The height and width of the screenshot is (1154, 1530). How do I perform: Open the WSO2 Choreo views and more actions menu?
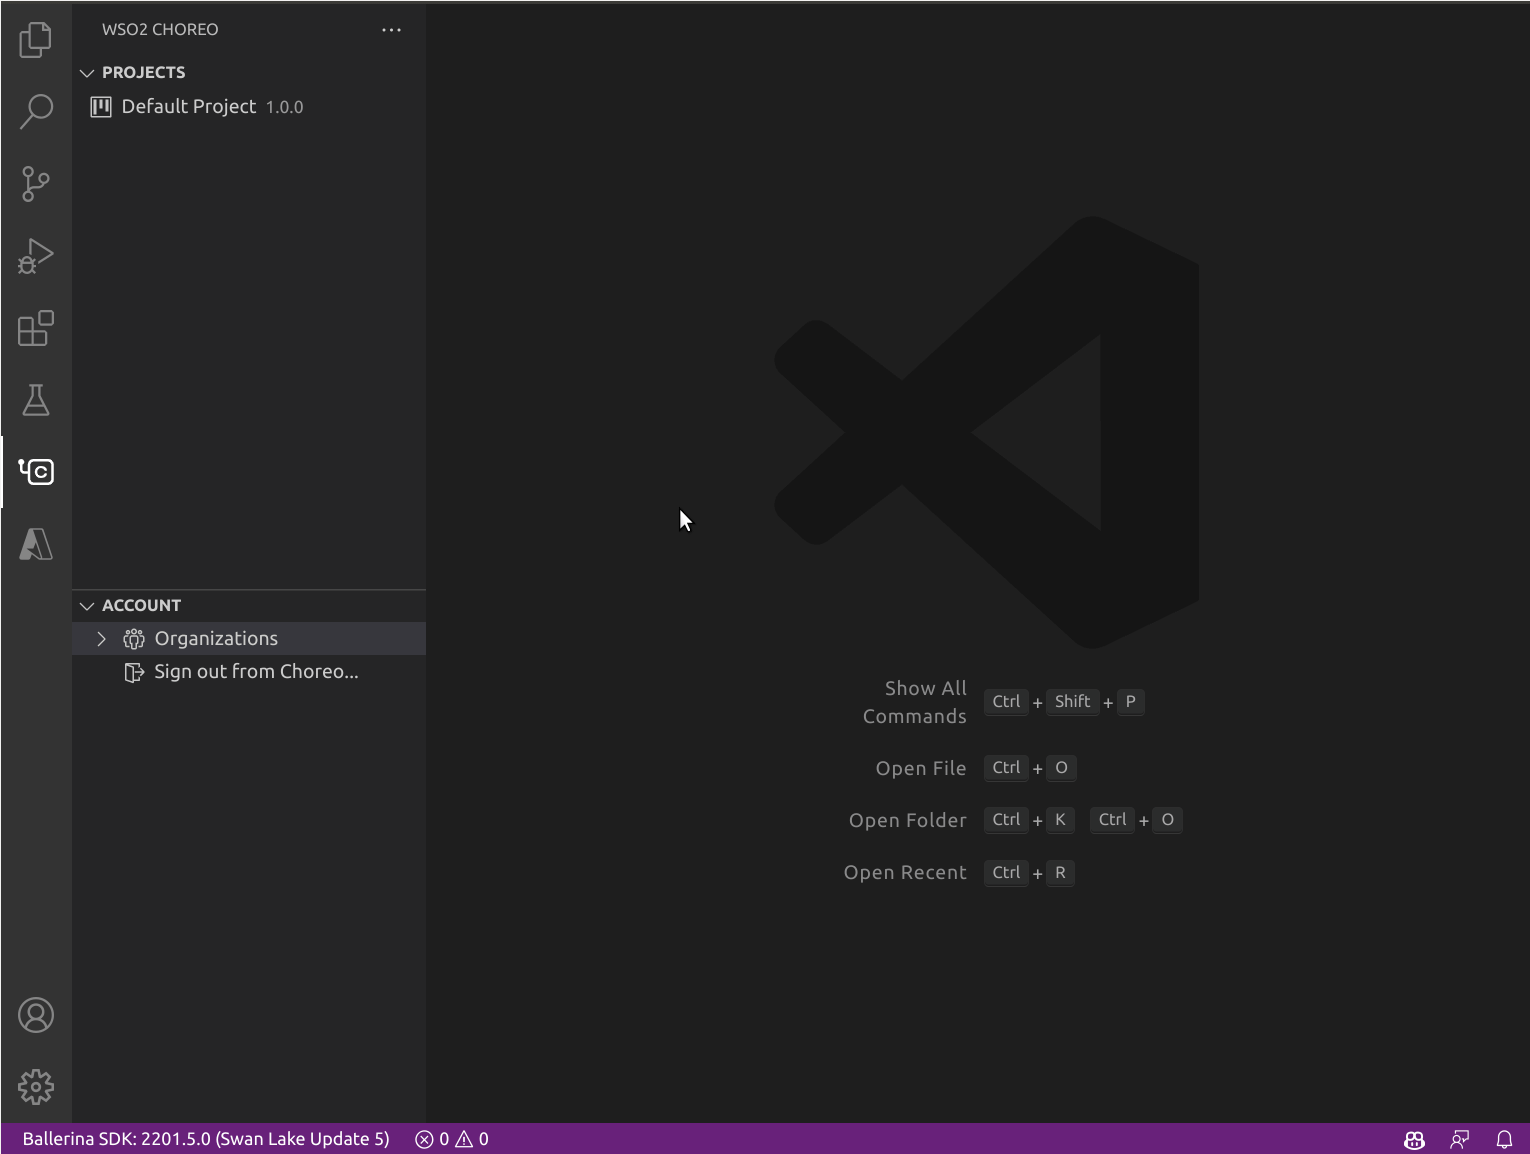point(391,30)
